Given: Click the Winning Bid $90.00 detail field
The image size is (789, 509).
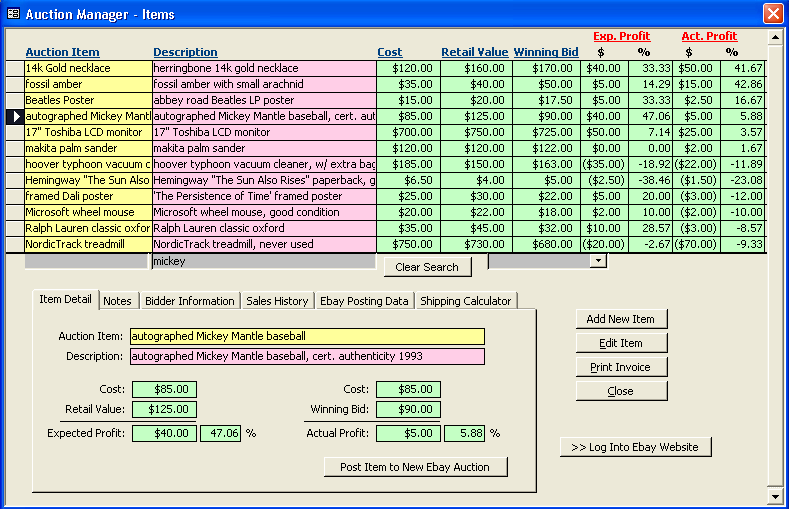Looking at the screenshot, I should 408,409.
